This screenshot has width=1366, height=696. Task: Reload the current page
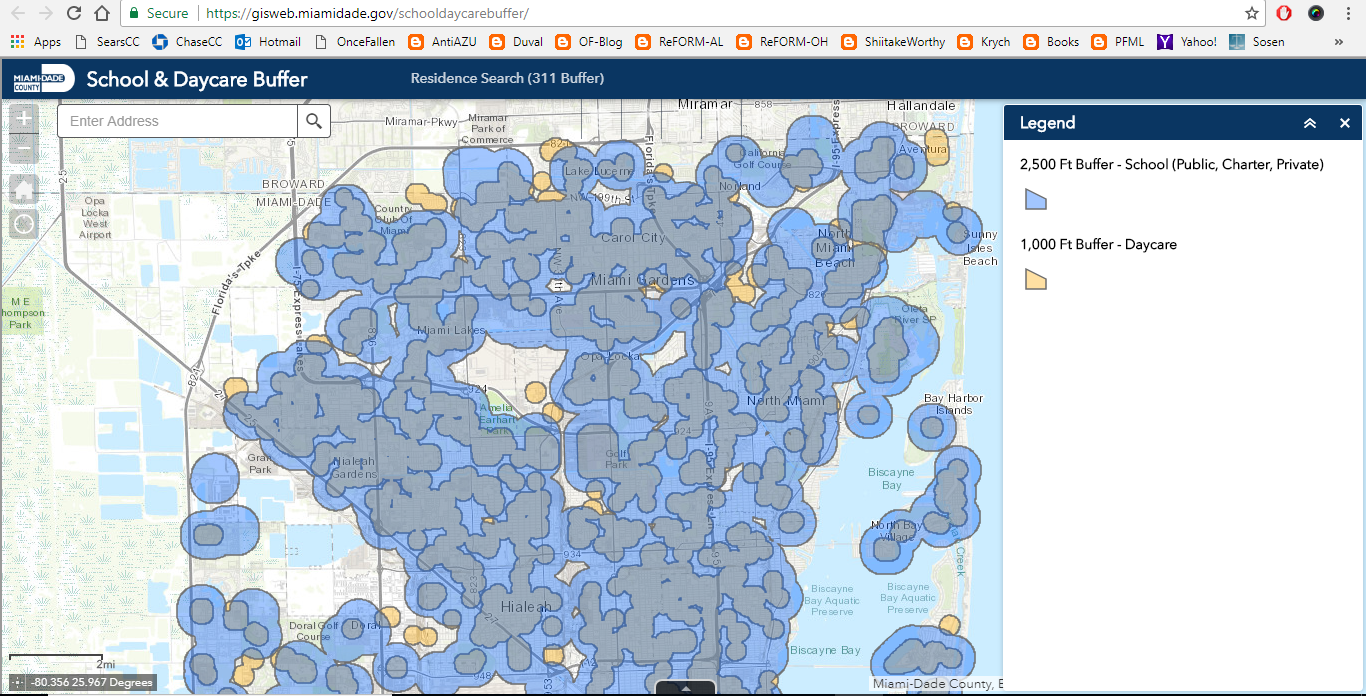coord(74,13)
